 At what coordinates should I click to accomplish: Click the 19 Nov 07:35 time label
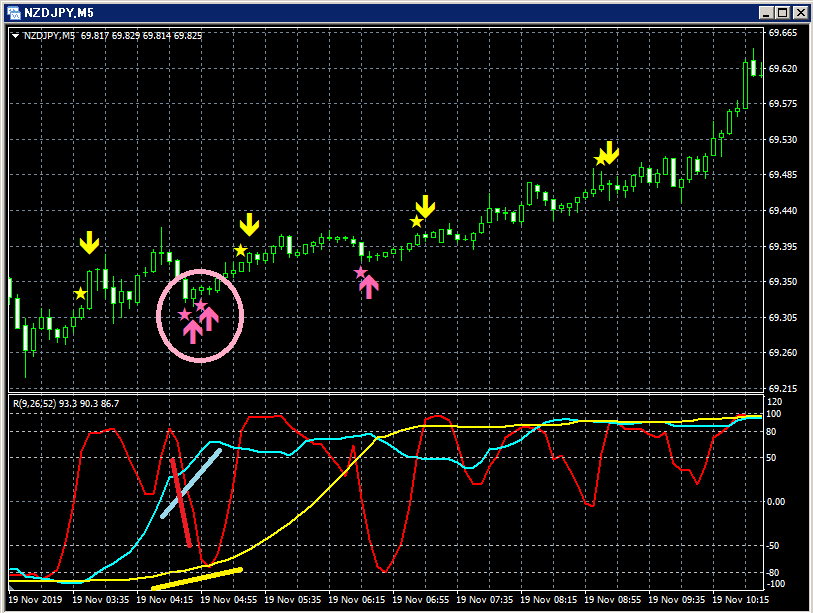click(485, 600)
